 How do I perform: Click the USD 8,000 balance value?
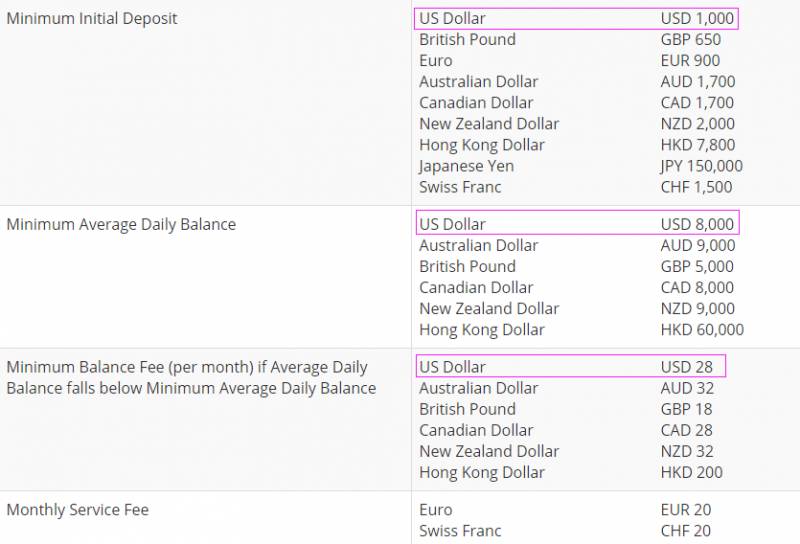click(x=697, y=224)
